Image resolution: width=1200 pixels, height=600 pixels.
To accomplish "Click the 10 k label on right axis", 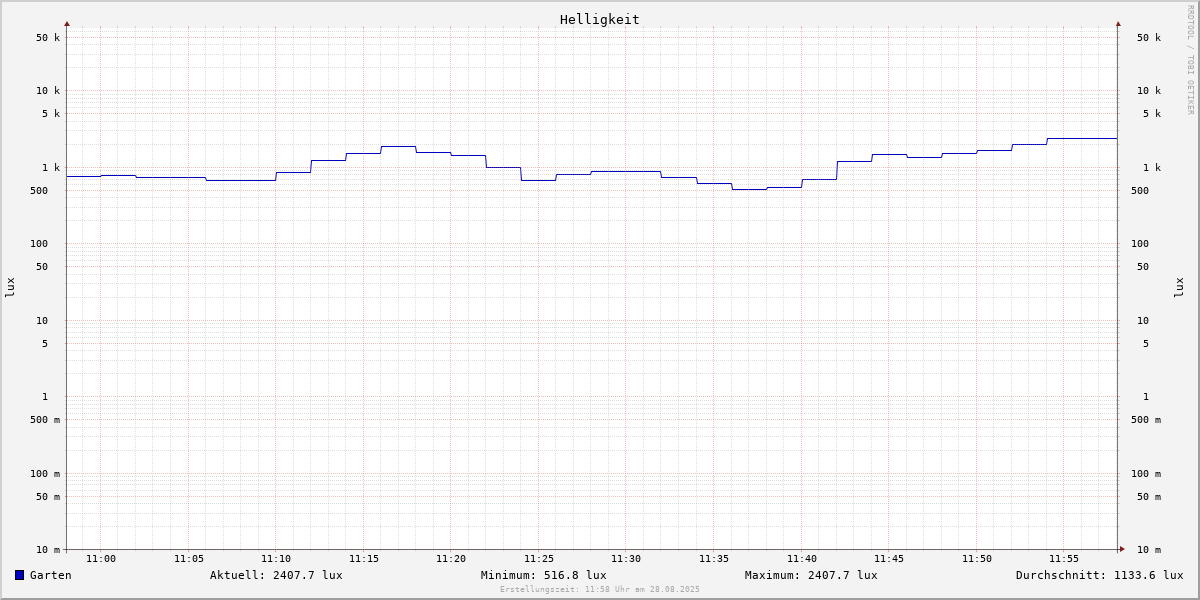I will point(1149,91).
